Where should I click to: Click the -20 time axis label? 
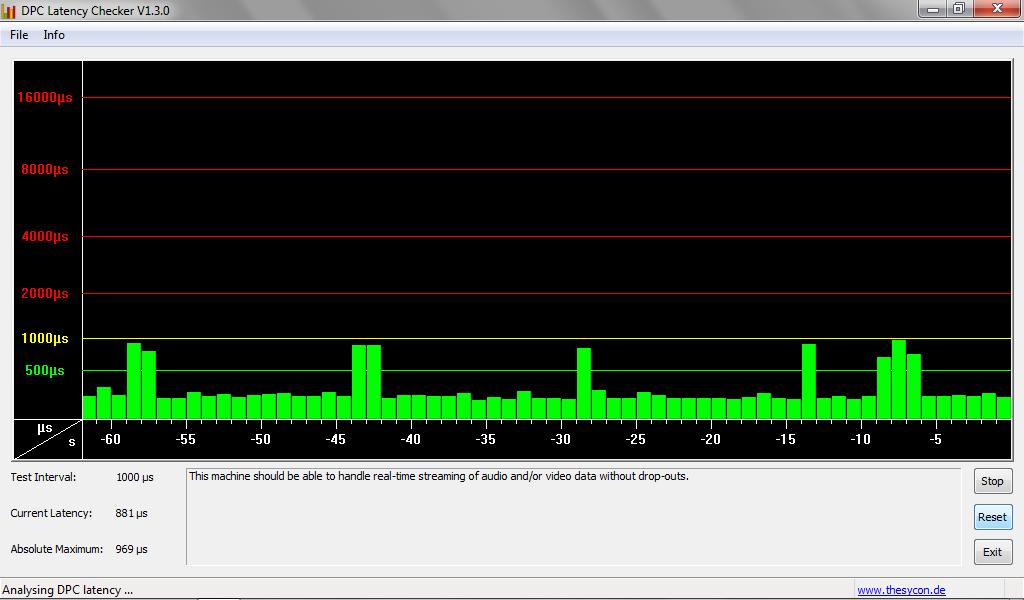pyautogui.click(x=711, y=439)
